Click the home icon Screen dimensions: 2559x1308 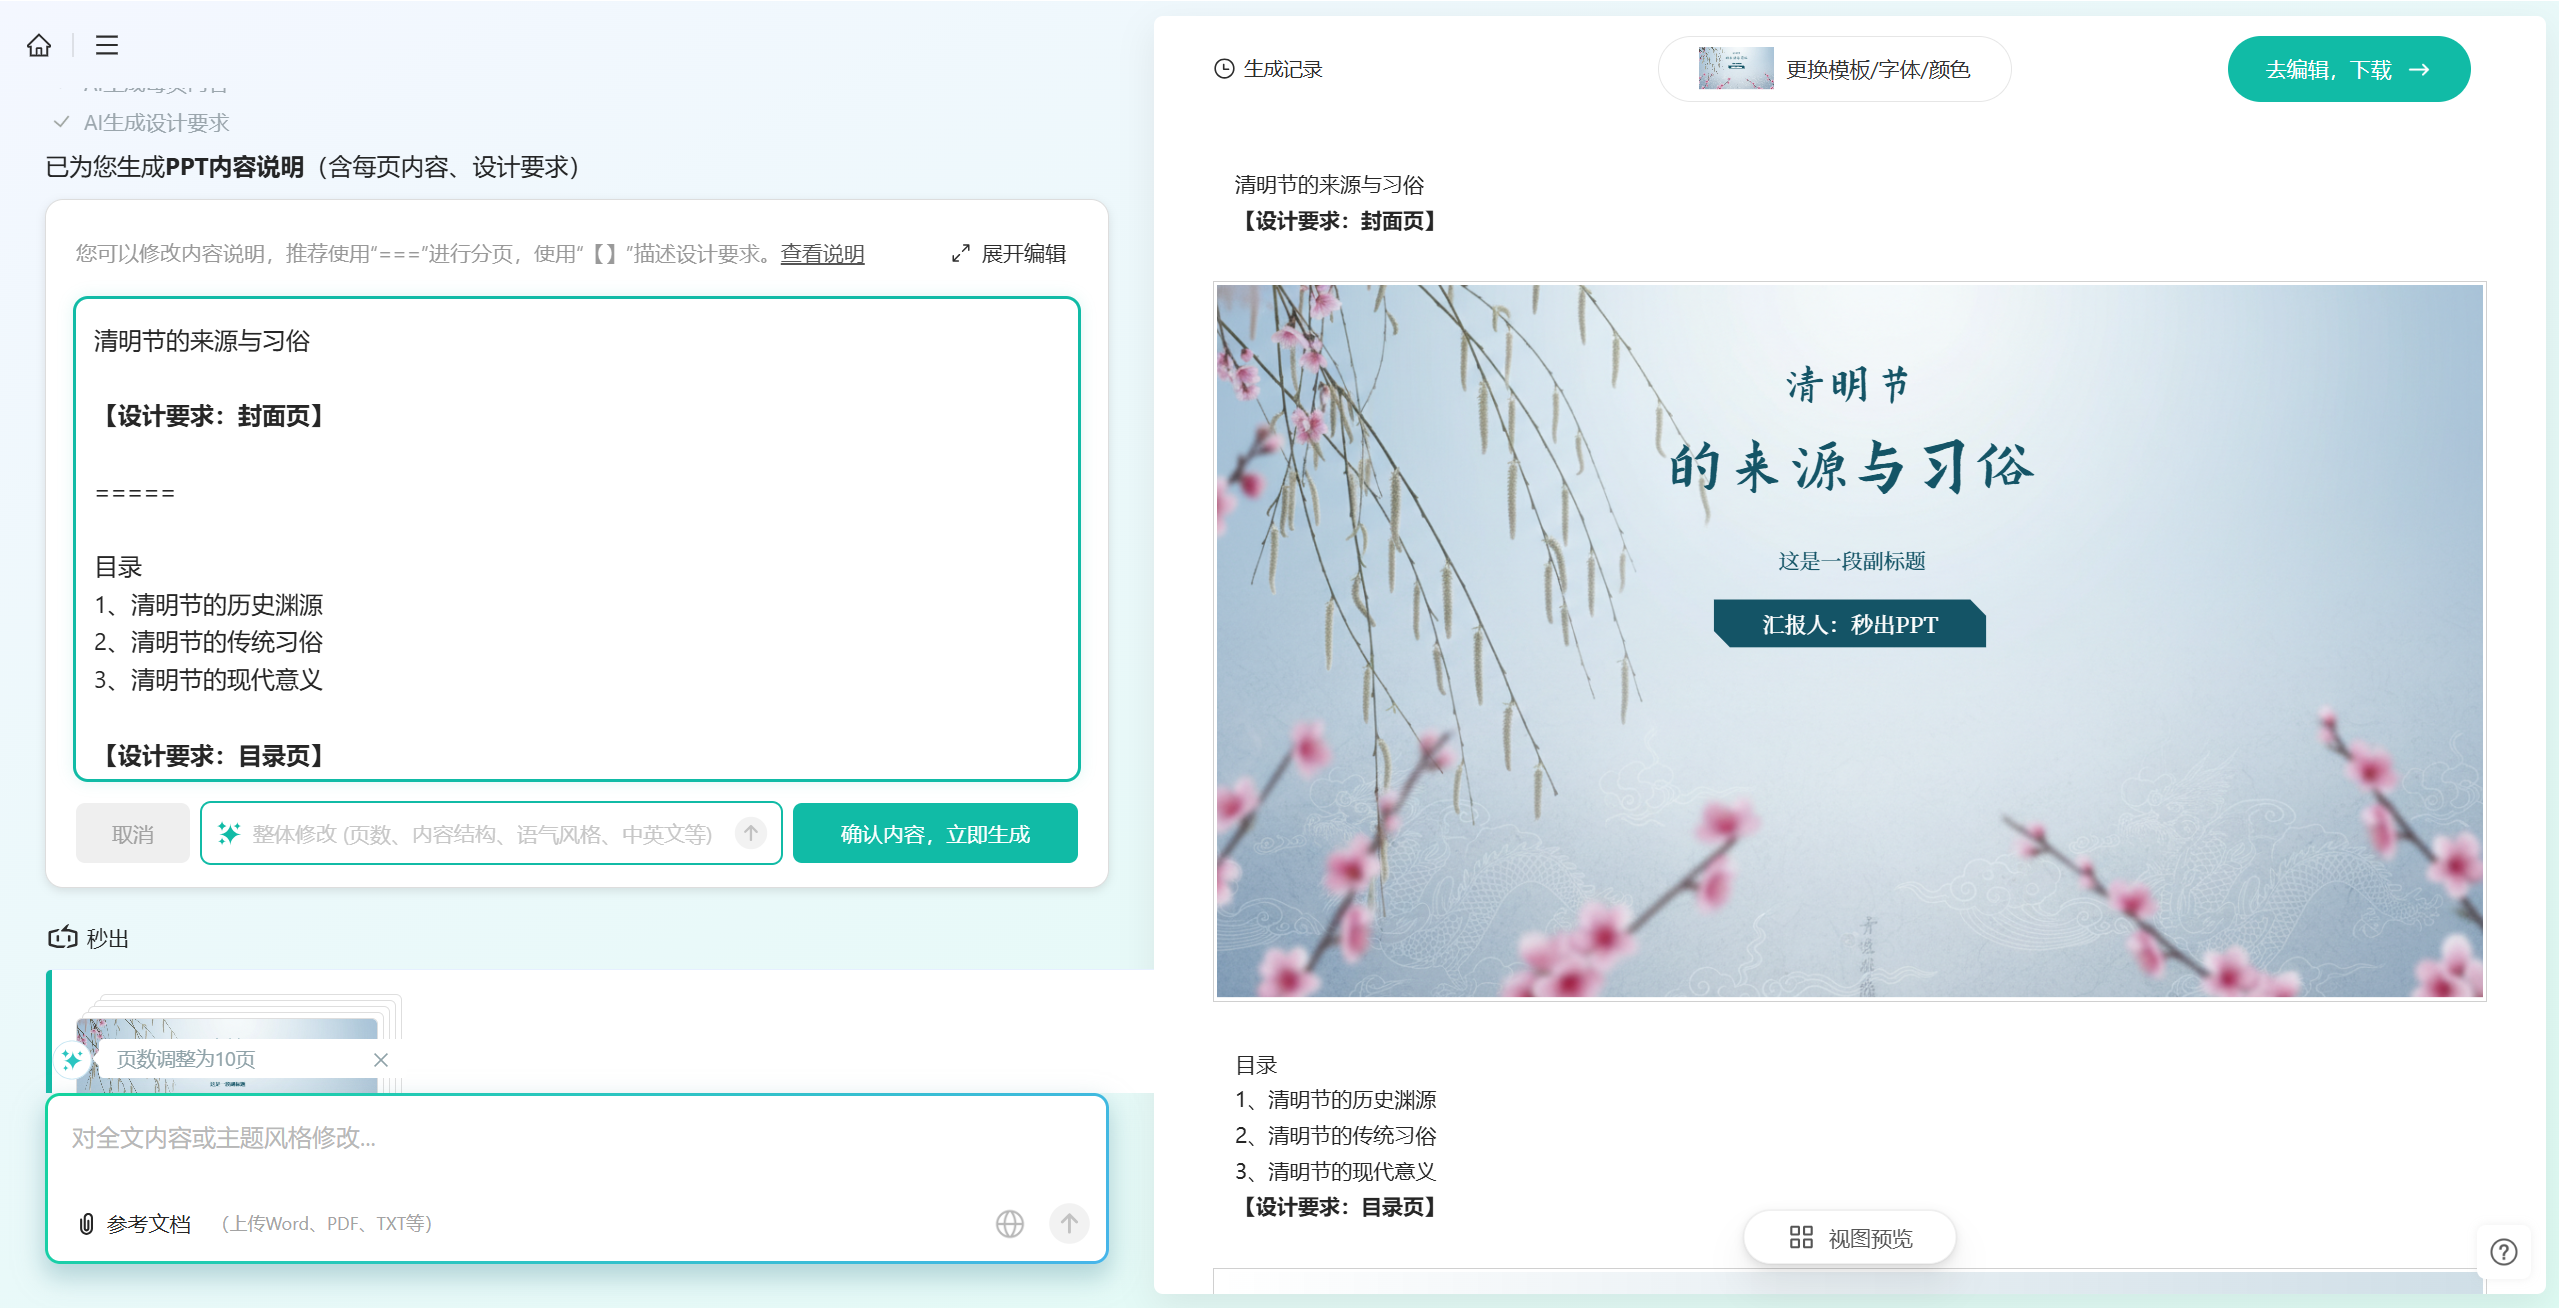(x=39, y=45)
